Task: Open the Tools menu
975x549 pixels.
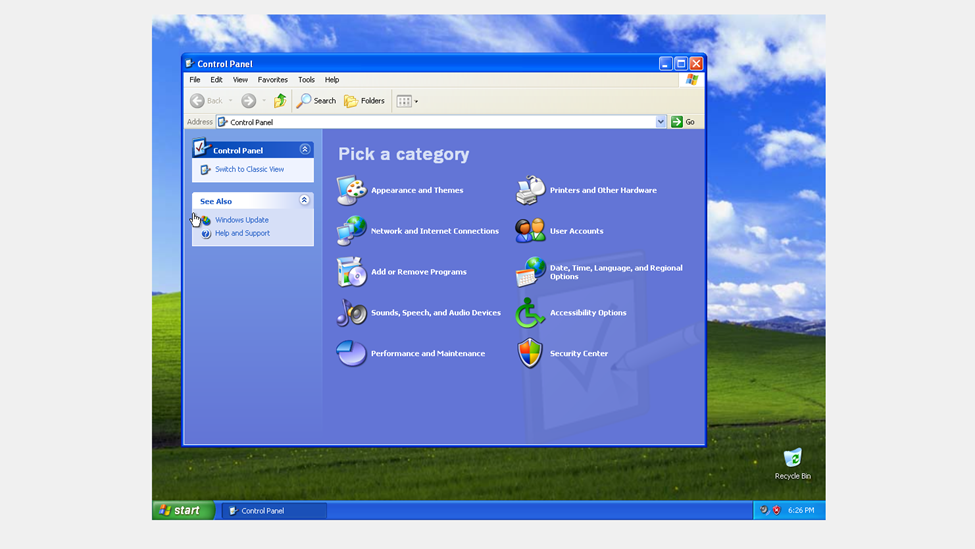Action: pyautogui.click(x=306, y=80)
